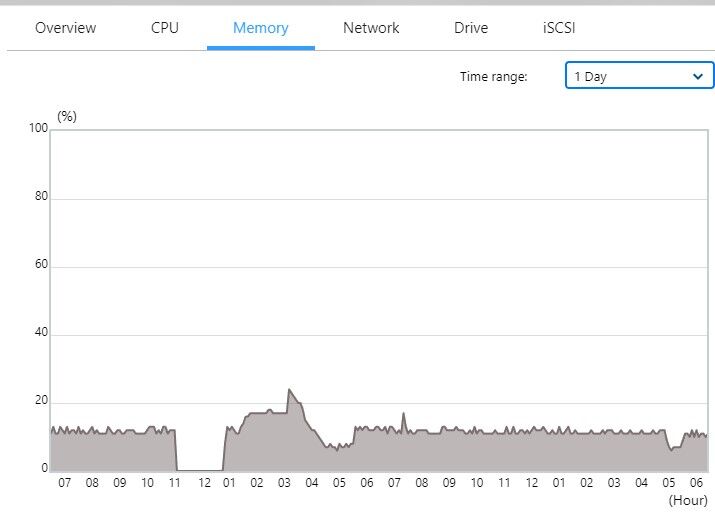Open the Drive tab
The height and width of the screenshot is (515, 715).
(x=471, y=28)
